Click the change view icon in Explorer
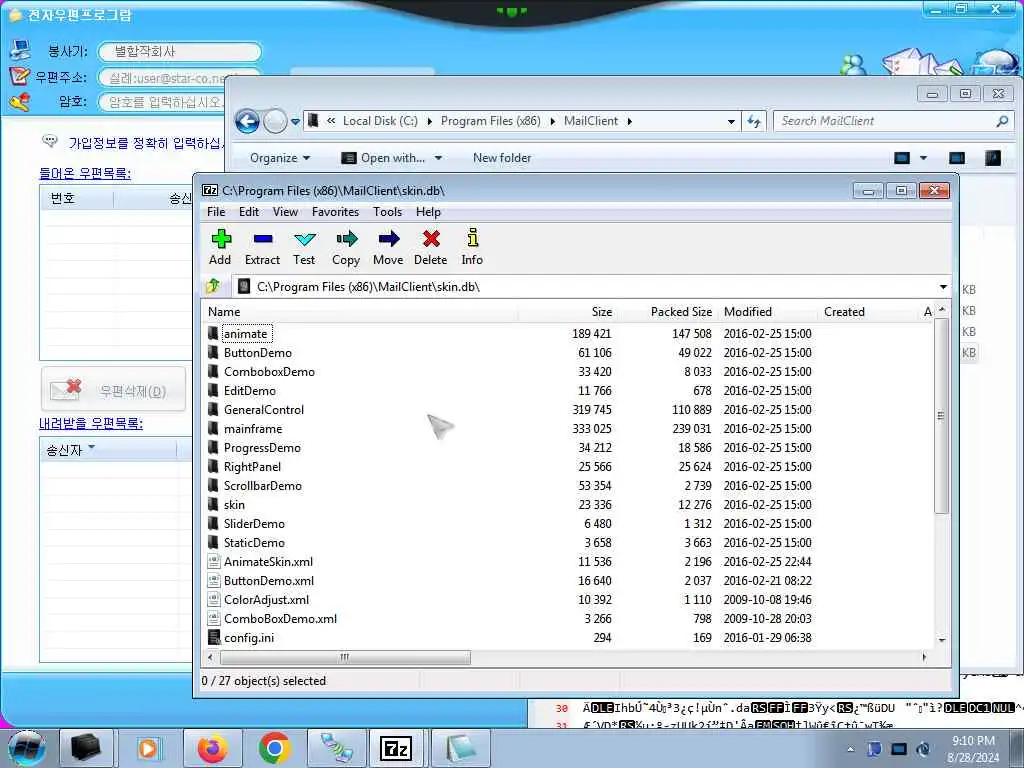The height and width of the screenshot is (768, 1024). [902, 158]
